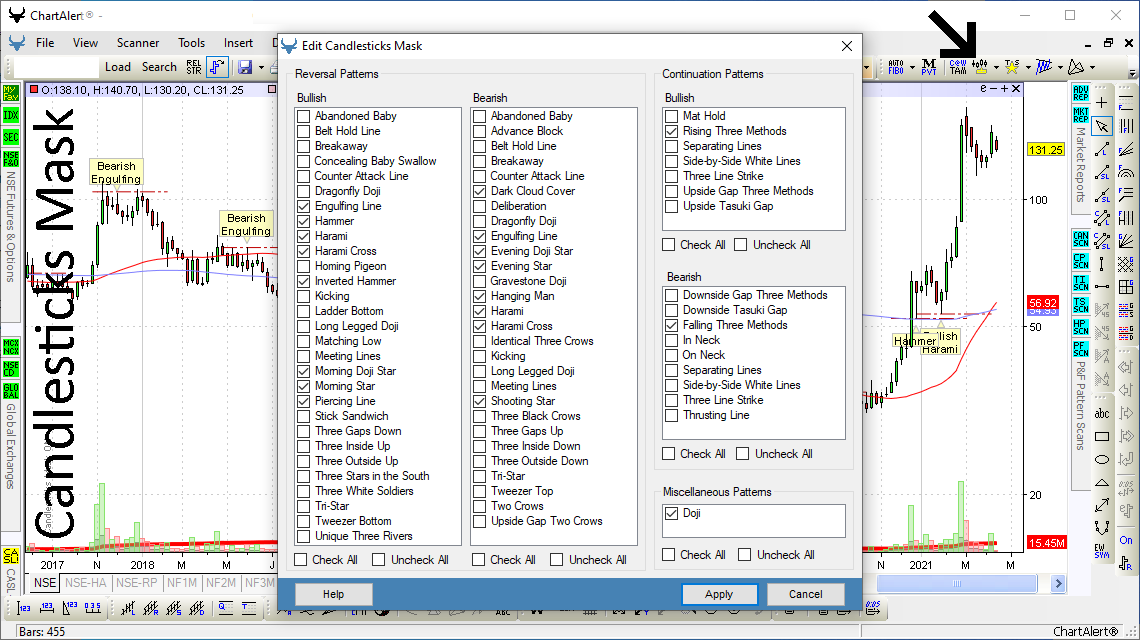Check the Three White Soldiers checkbox
This screenshot has height=640, width=1140.
[304, 492]
